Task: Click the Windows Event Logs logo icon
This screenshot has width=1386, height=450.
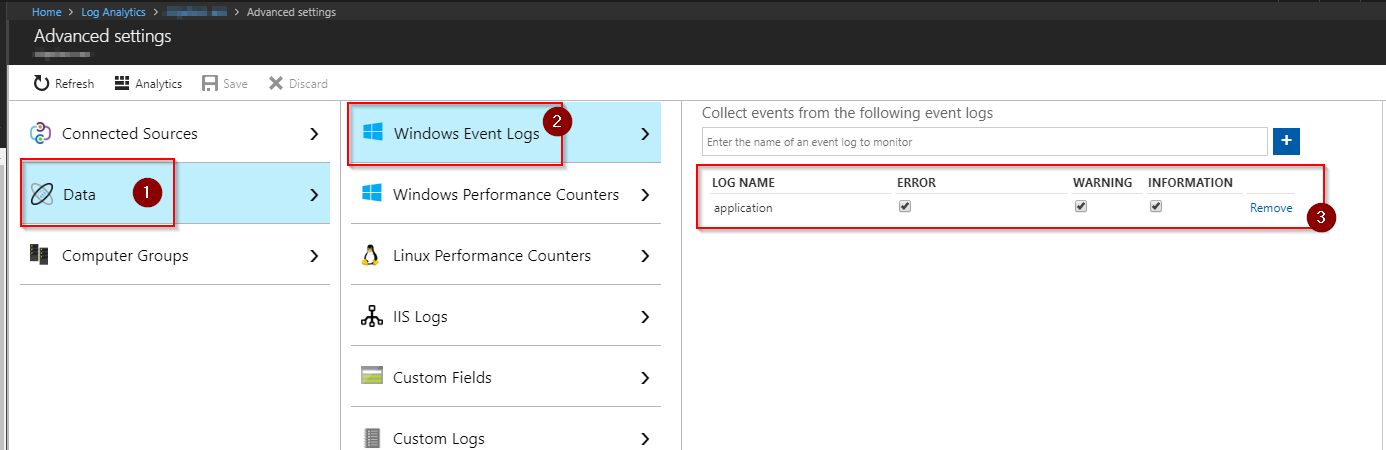Action: coord(372,133)
